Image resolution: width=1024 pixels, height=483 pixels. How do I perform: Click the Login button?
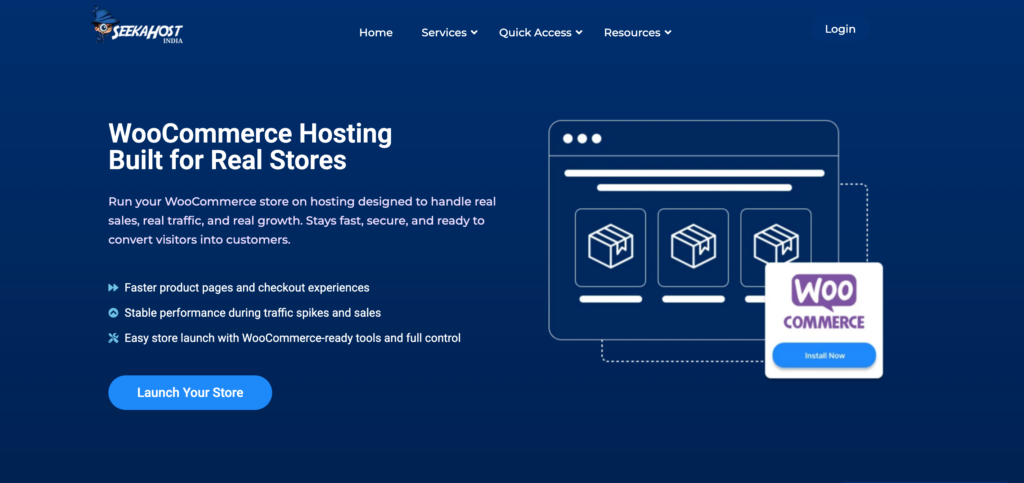click(840, 29)
